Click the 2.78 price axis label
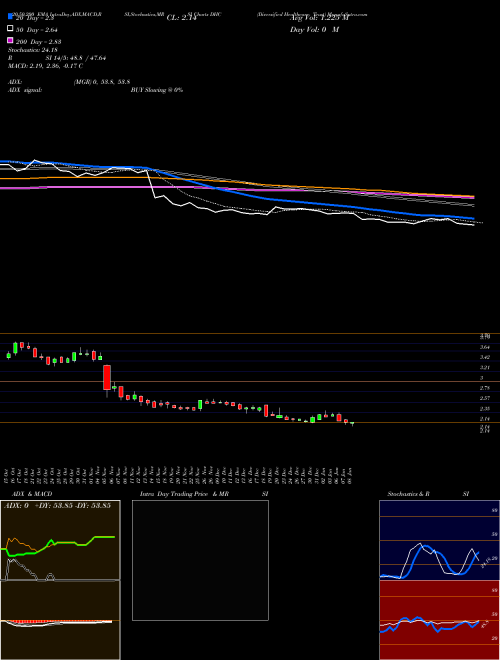This screenshot has height=660, width=500. (x=485, y=388)
